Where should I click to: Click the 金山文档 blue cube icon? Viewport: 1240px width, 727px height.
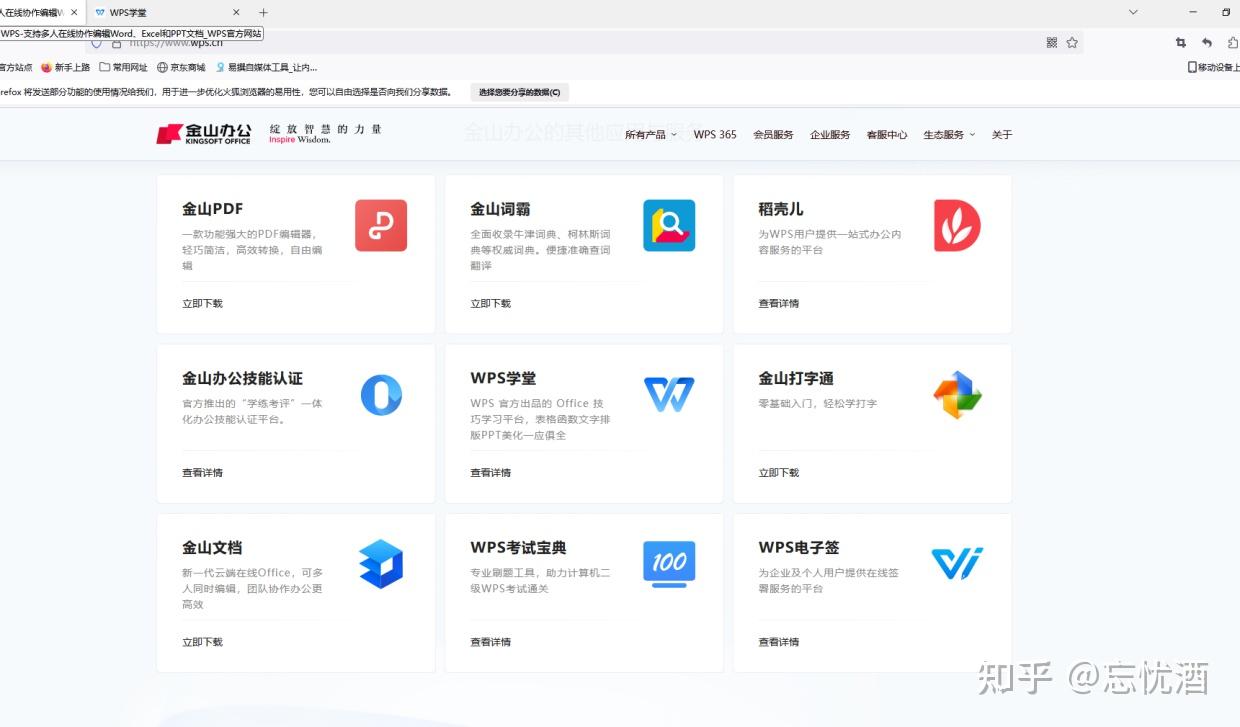pos(381,563)
